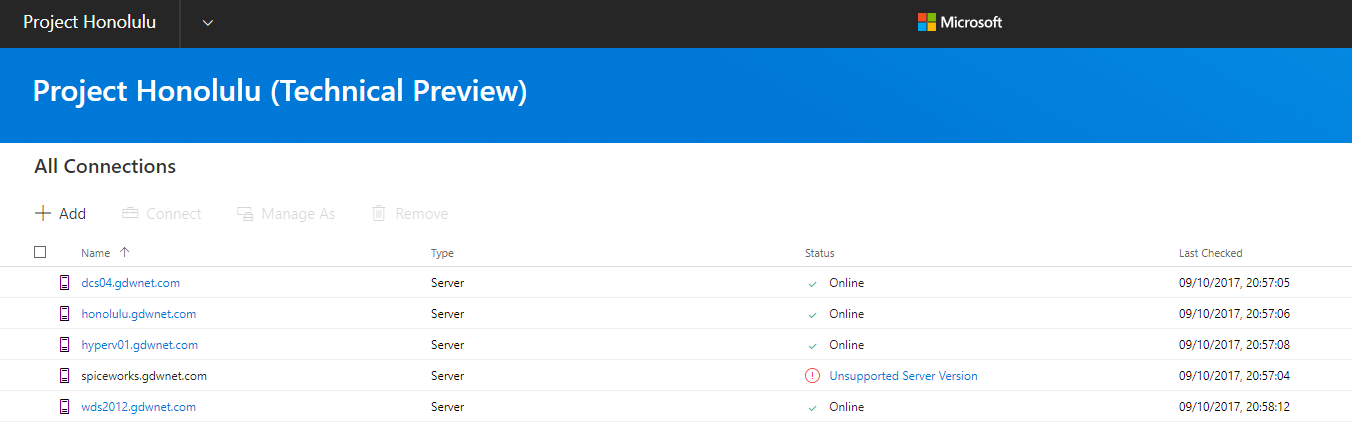Click the server icon beside spiceworks.gdwnet.com

[x=65, y=376]
